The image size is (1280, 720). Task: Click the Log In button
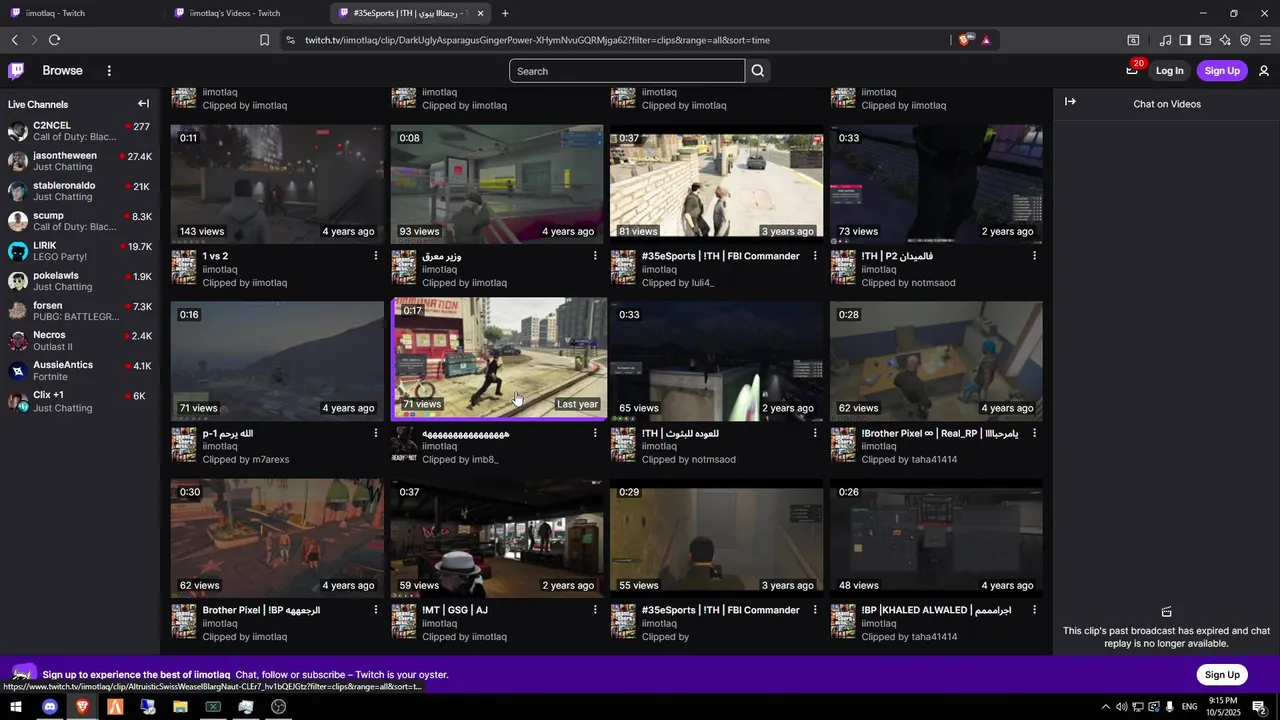[1169, 71]
